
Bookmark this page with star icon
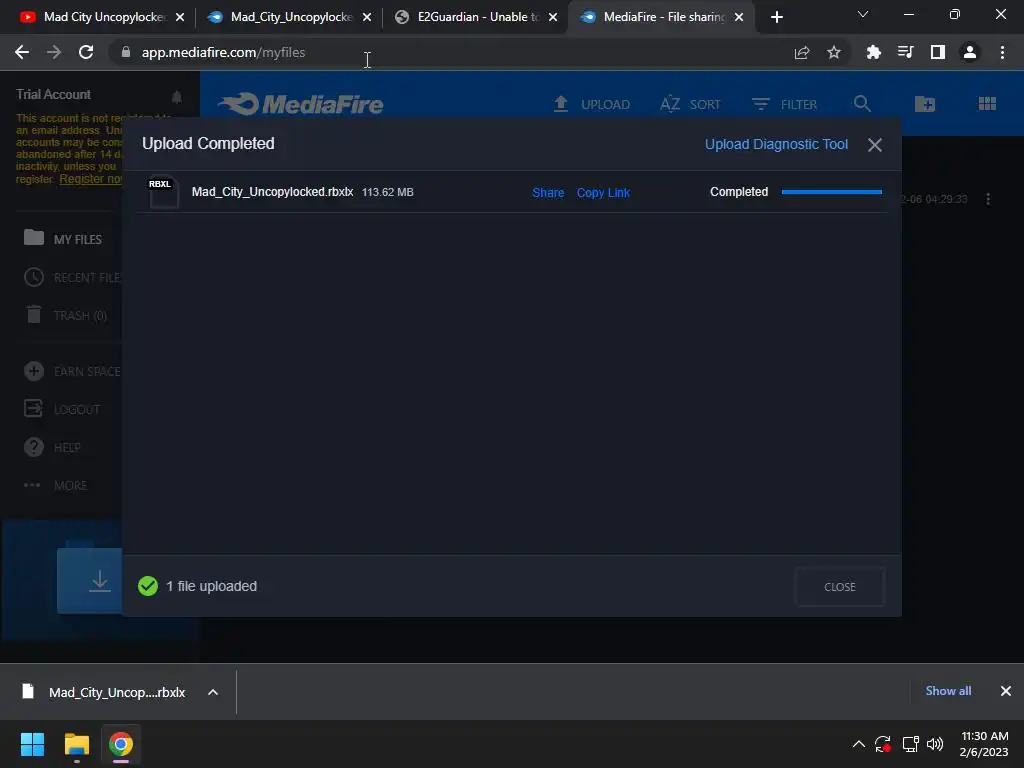[x=834, y=52]
